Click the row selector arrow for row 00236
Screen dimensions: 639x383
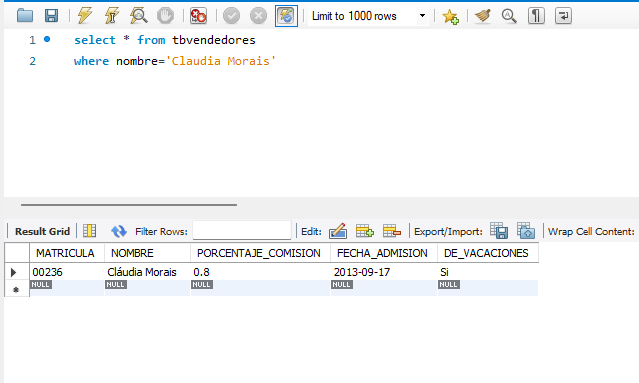pos(13,272)
